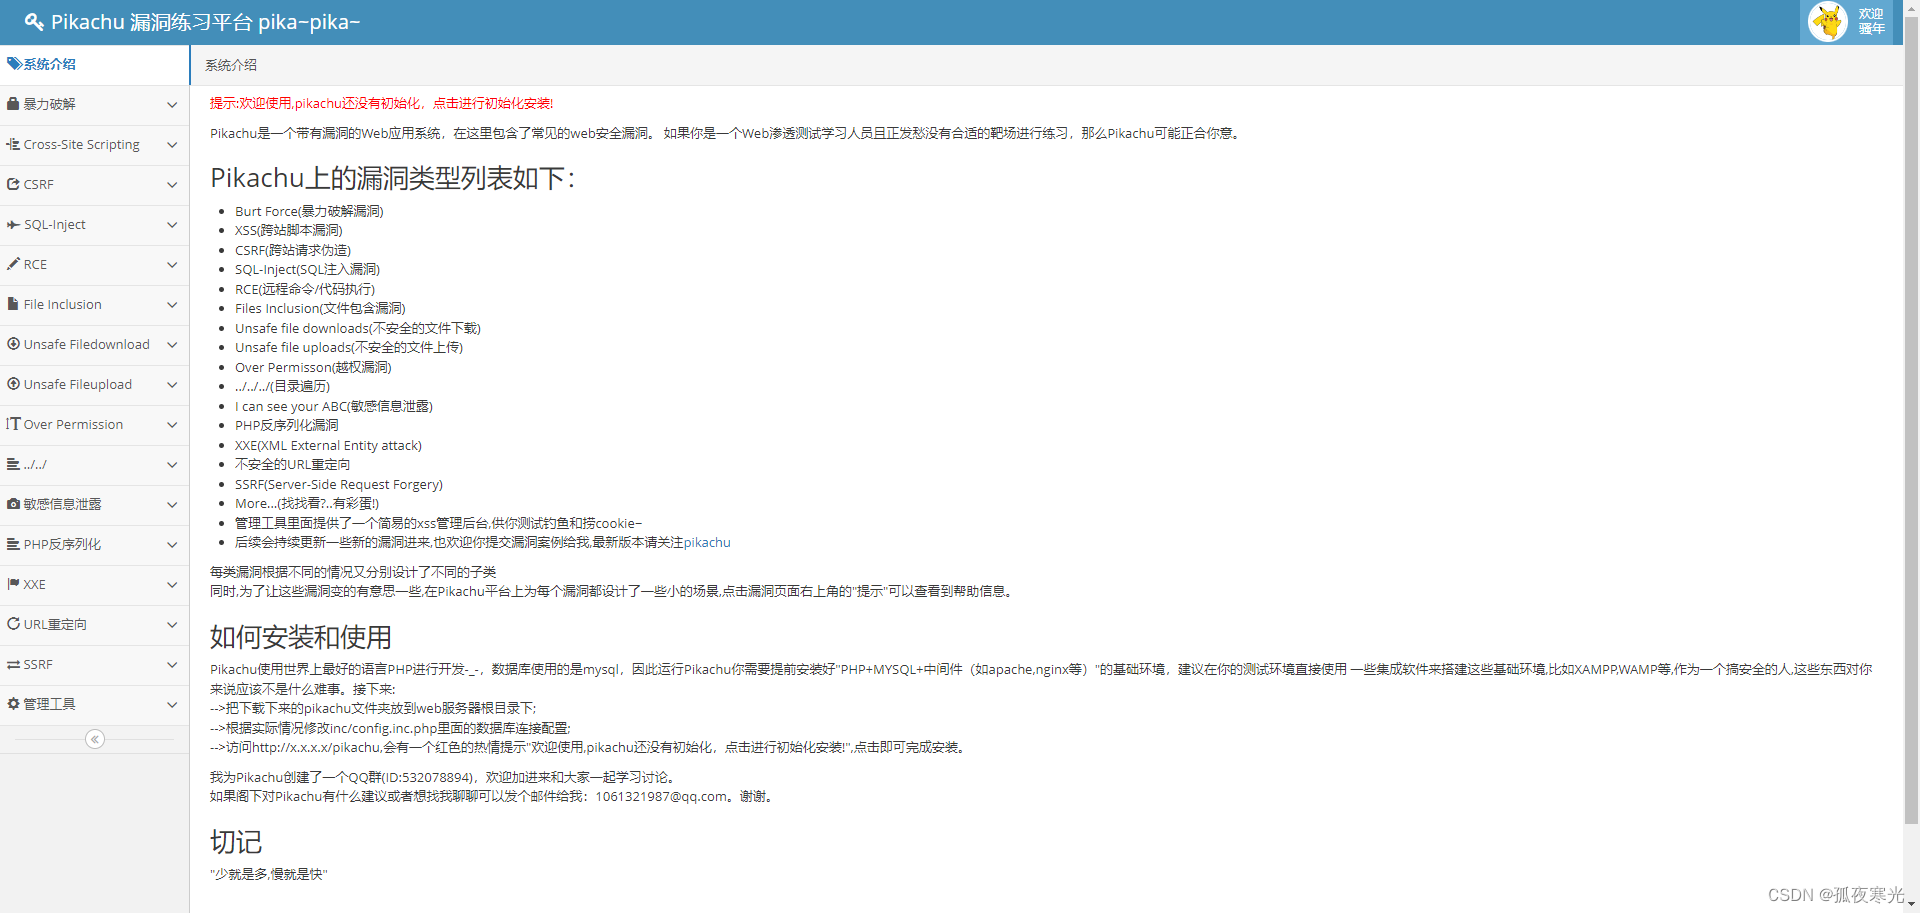Click the Pikachu avatar in the top-right corner

pyautogui.click(x=1827, y=21)
